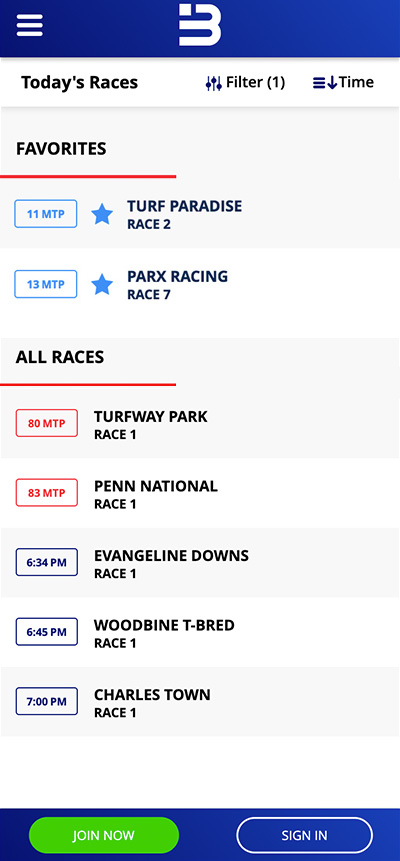Open Penn National Race 1
The image size is (400, 861).
point(200,493)
